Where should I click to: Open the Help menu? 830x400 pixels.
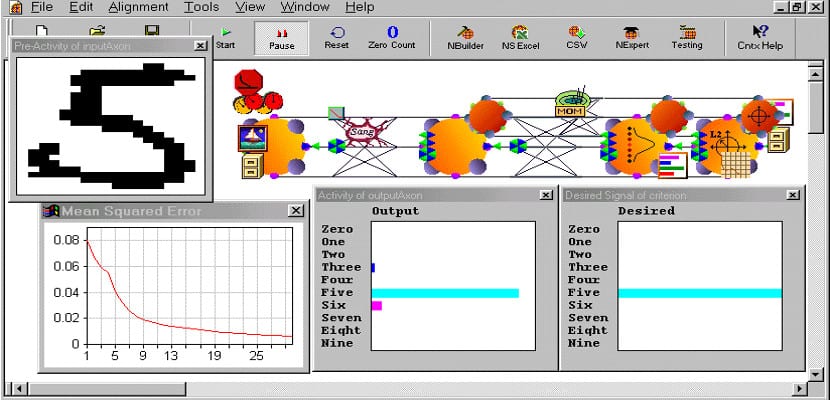click(360, 7)
